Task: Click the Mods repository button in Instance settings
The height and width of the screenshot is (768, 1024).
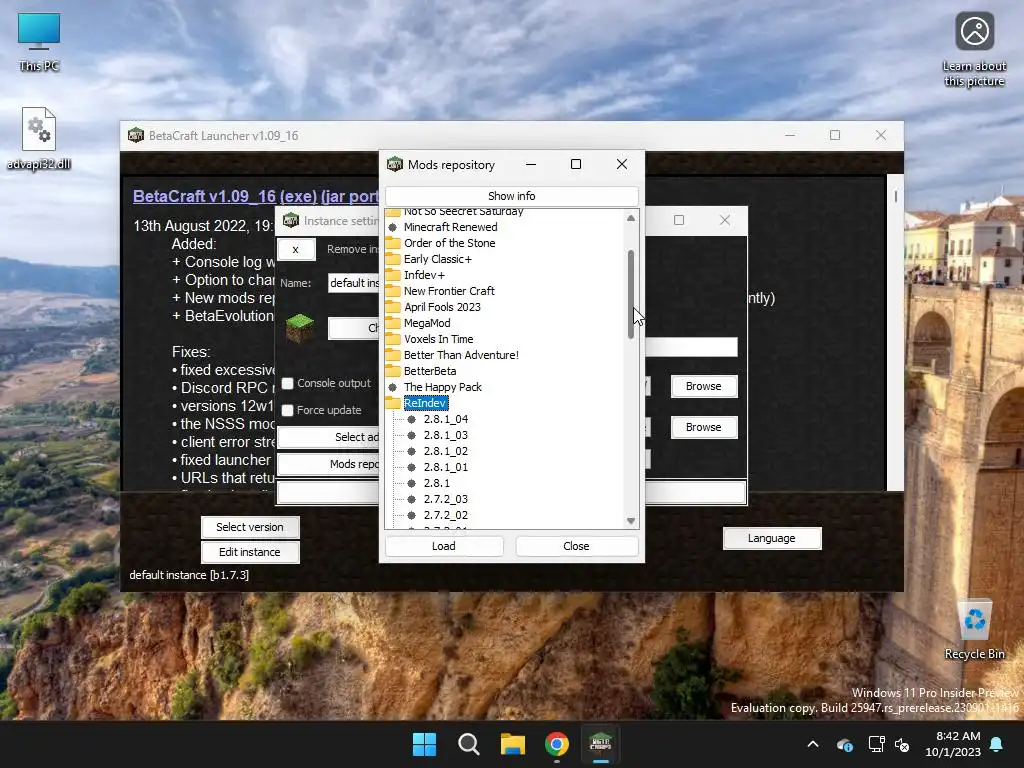Action: point(328,464)
